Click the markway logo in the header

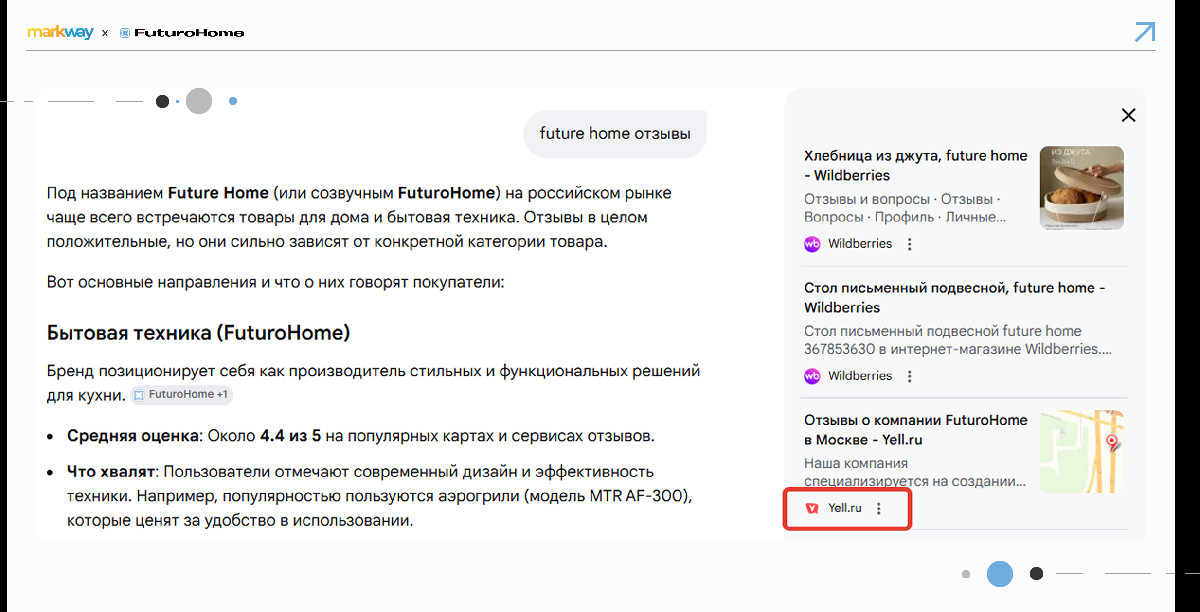tap(60, 33)
